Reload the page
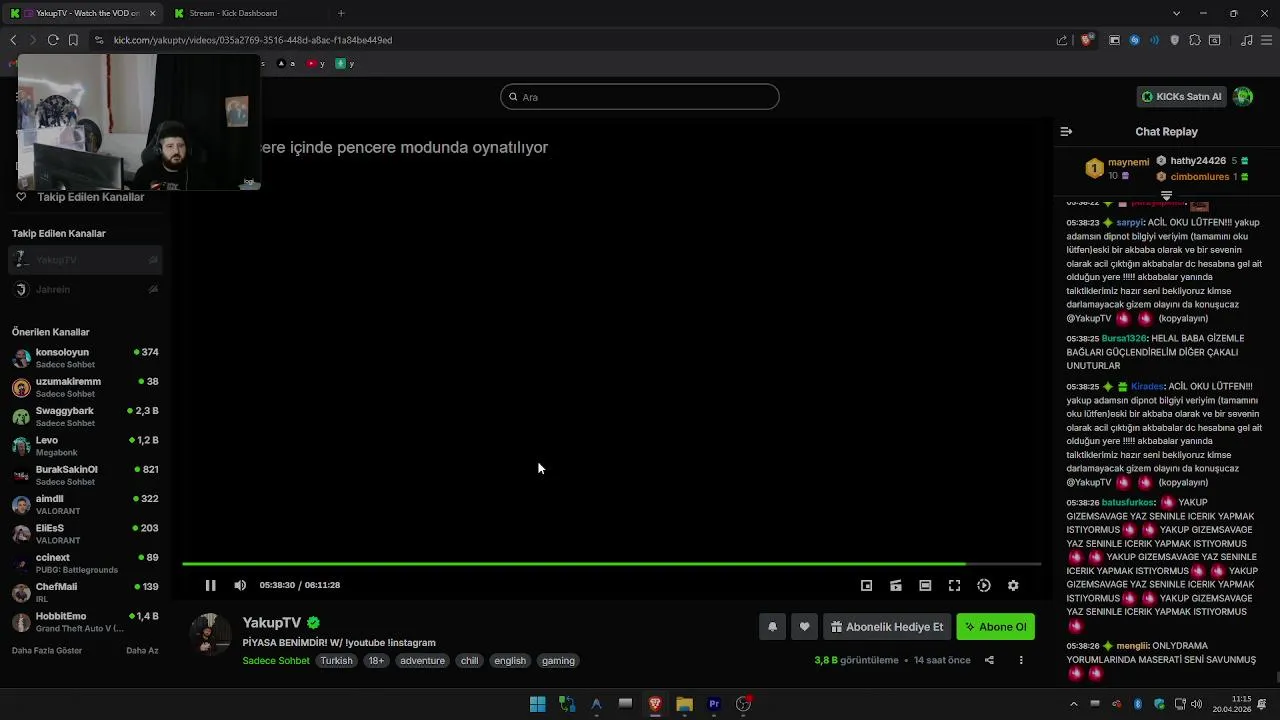The width and height of the screenshot is (1280, 720). (53, 40)
